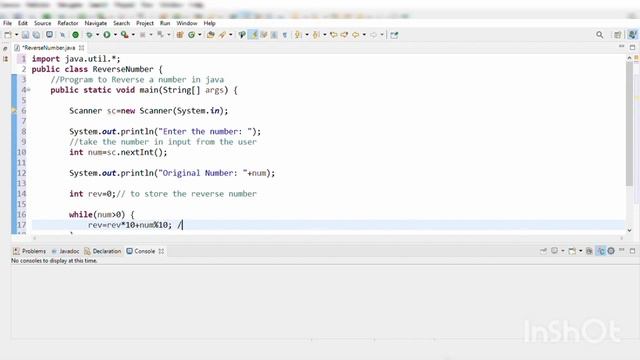
Task: Click the Back navigation arrow icon
Action: click(x=356, y=35)
